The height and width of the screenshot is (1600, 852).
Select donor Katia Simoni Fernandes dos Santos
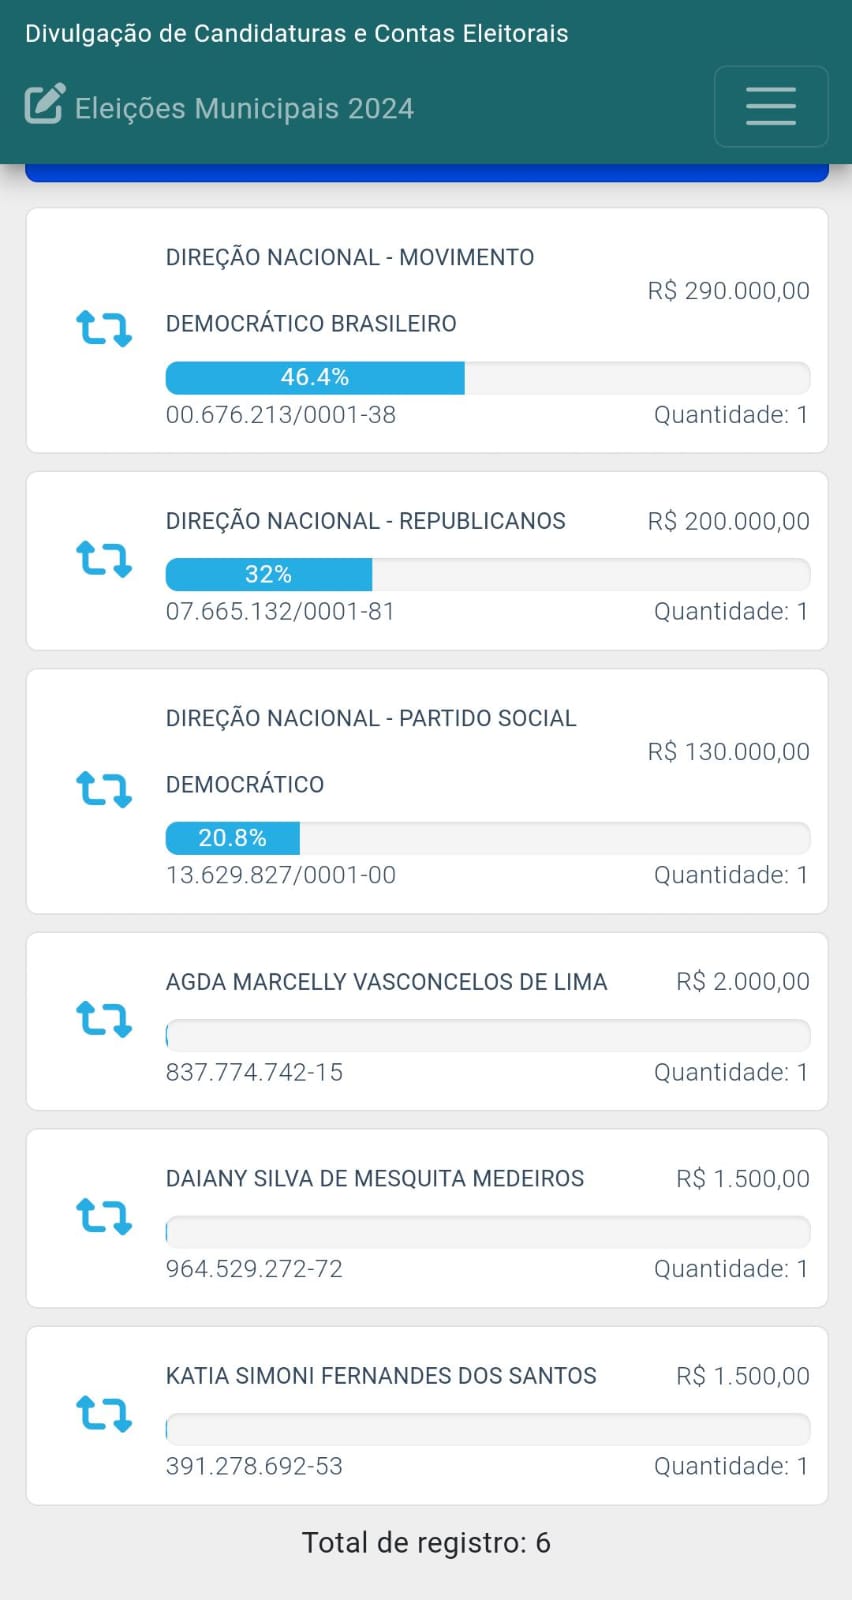381,1376
